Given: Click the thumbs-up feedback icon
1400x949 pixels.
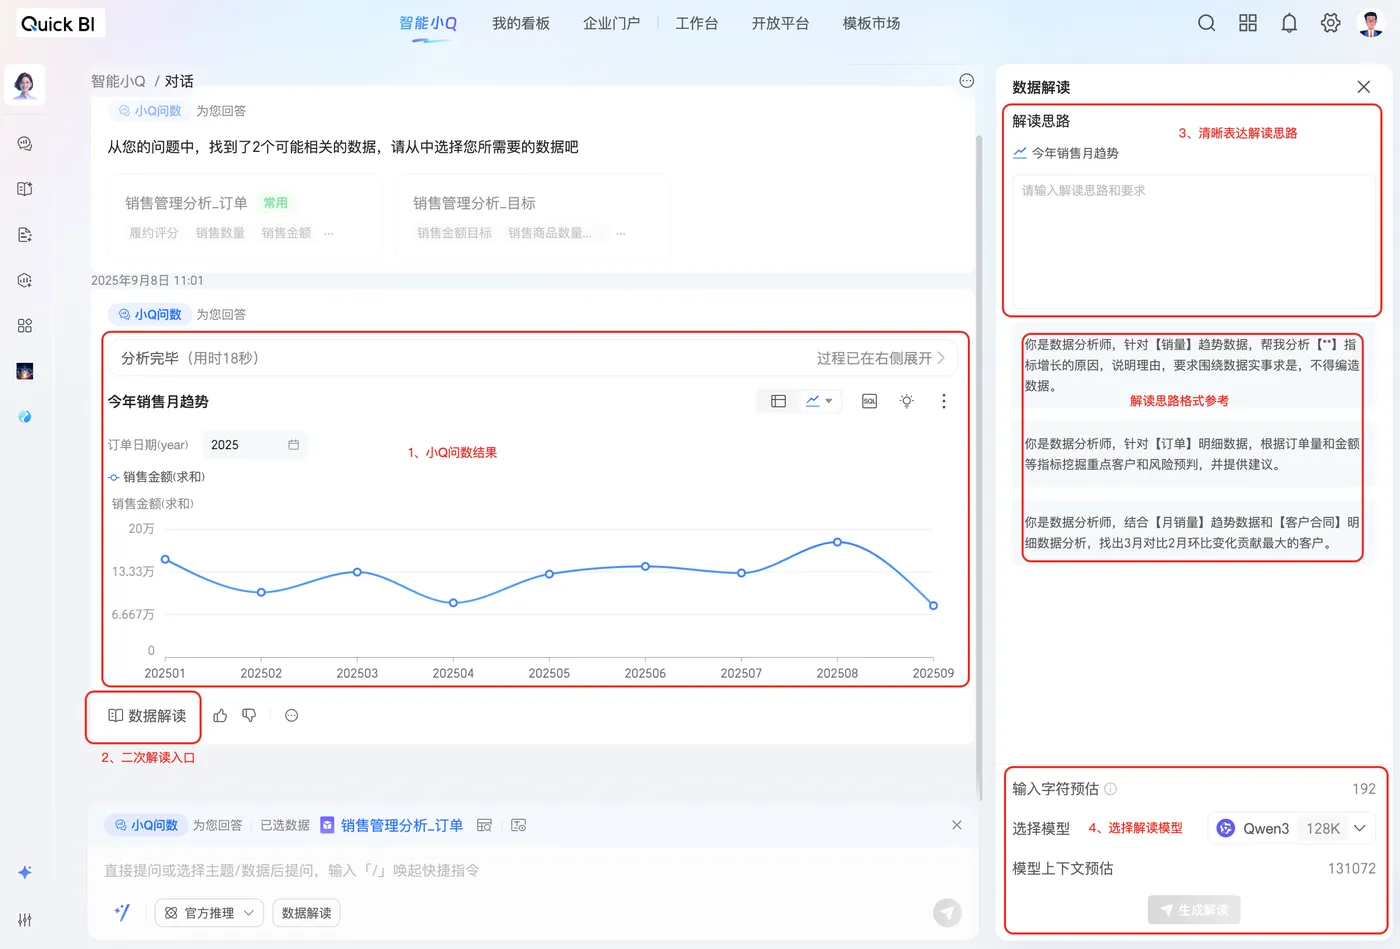Looking at the screenshot, I should point(220,716).
